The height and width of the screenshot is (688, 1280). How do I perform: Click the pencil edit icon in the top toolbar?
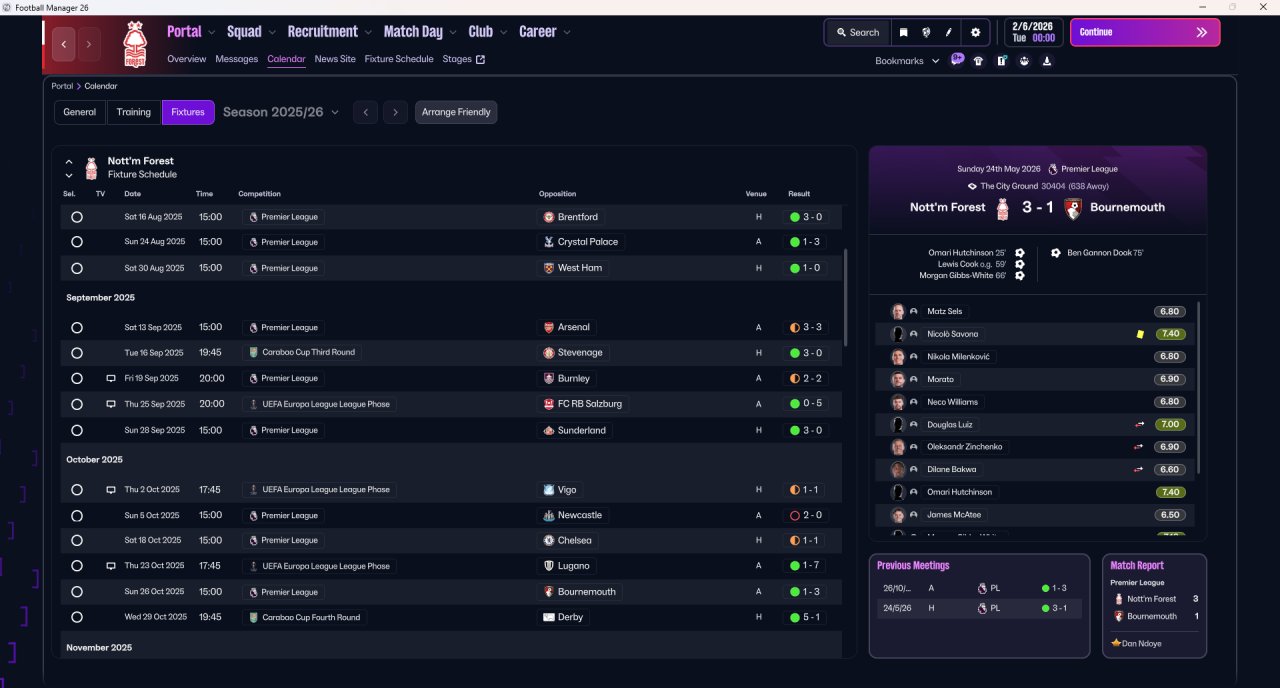[949, 32]
